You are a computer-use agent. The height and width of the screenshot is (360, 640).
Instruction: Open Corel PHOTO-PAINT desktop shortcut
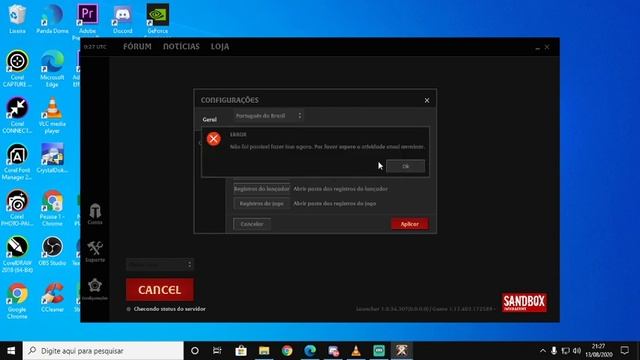tap(17, 208)
